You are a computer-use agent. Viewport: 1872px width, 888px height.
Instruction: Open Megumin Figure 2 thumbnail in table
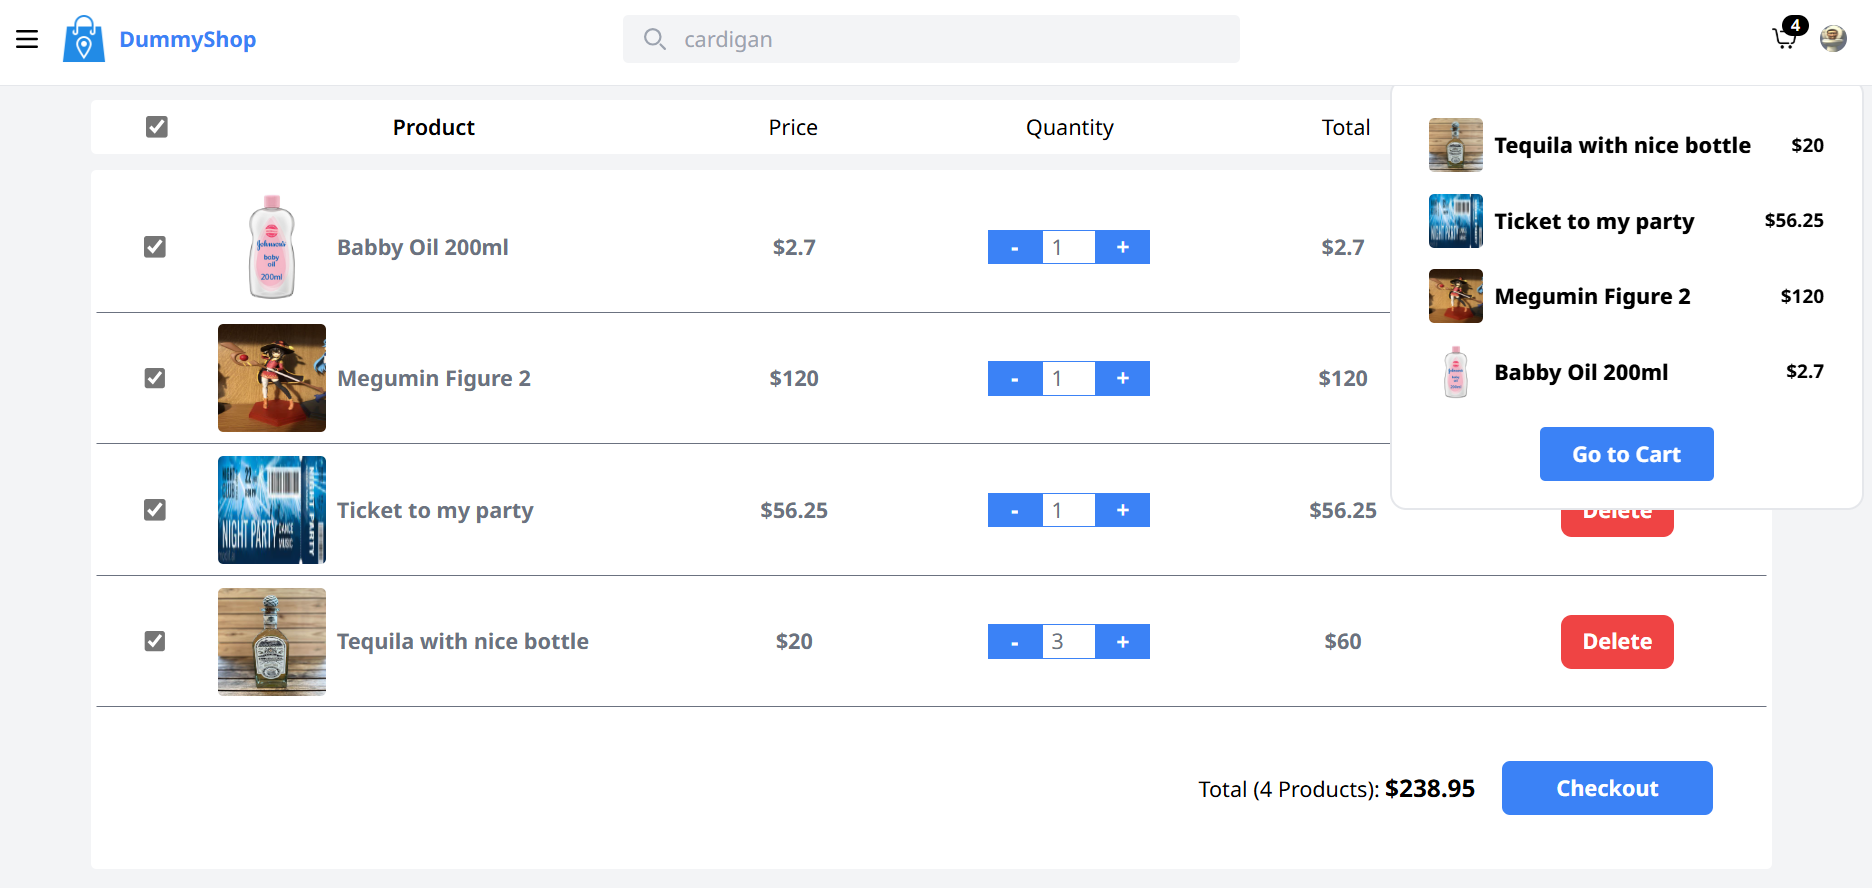coord(272,378)
